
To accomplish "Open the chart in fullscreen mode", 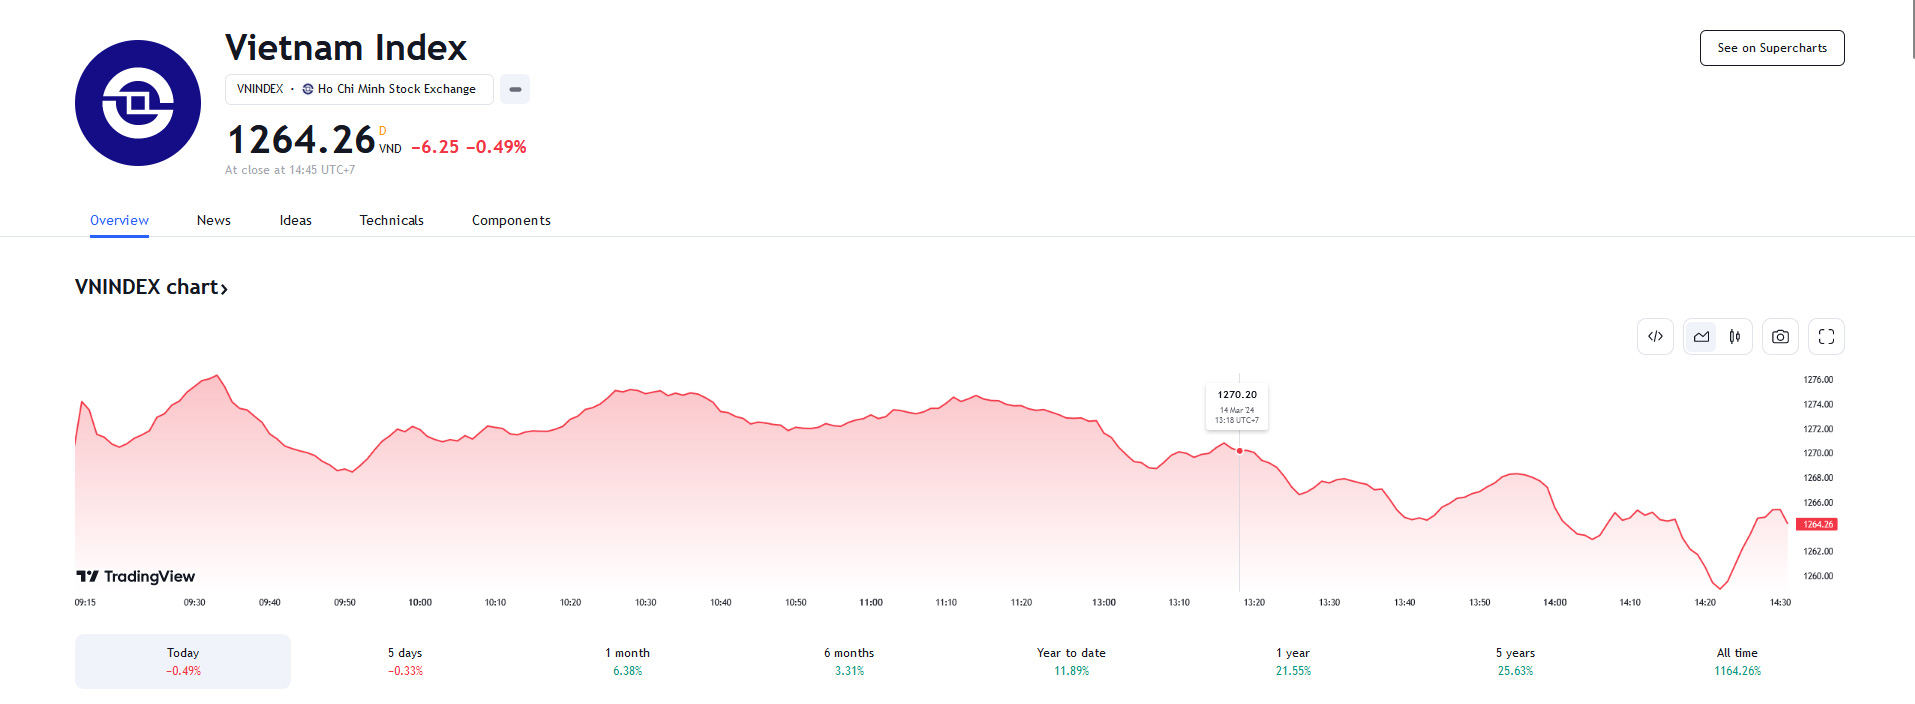I will pyautogui.click(x=1826, y=337).
